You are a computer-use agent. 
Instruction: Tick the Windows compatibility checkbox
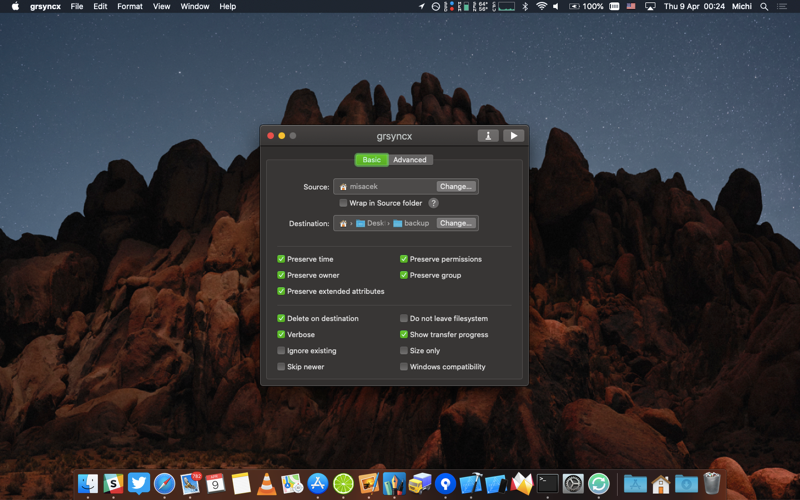point(404,367)
